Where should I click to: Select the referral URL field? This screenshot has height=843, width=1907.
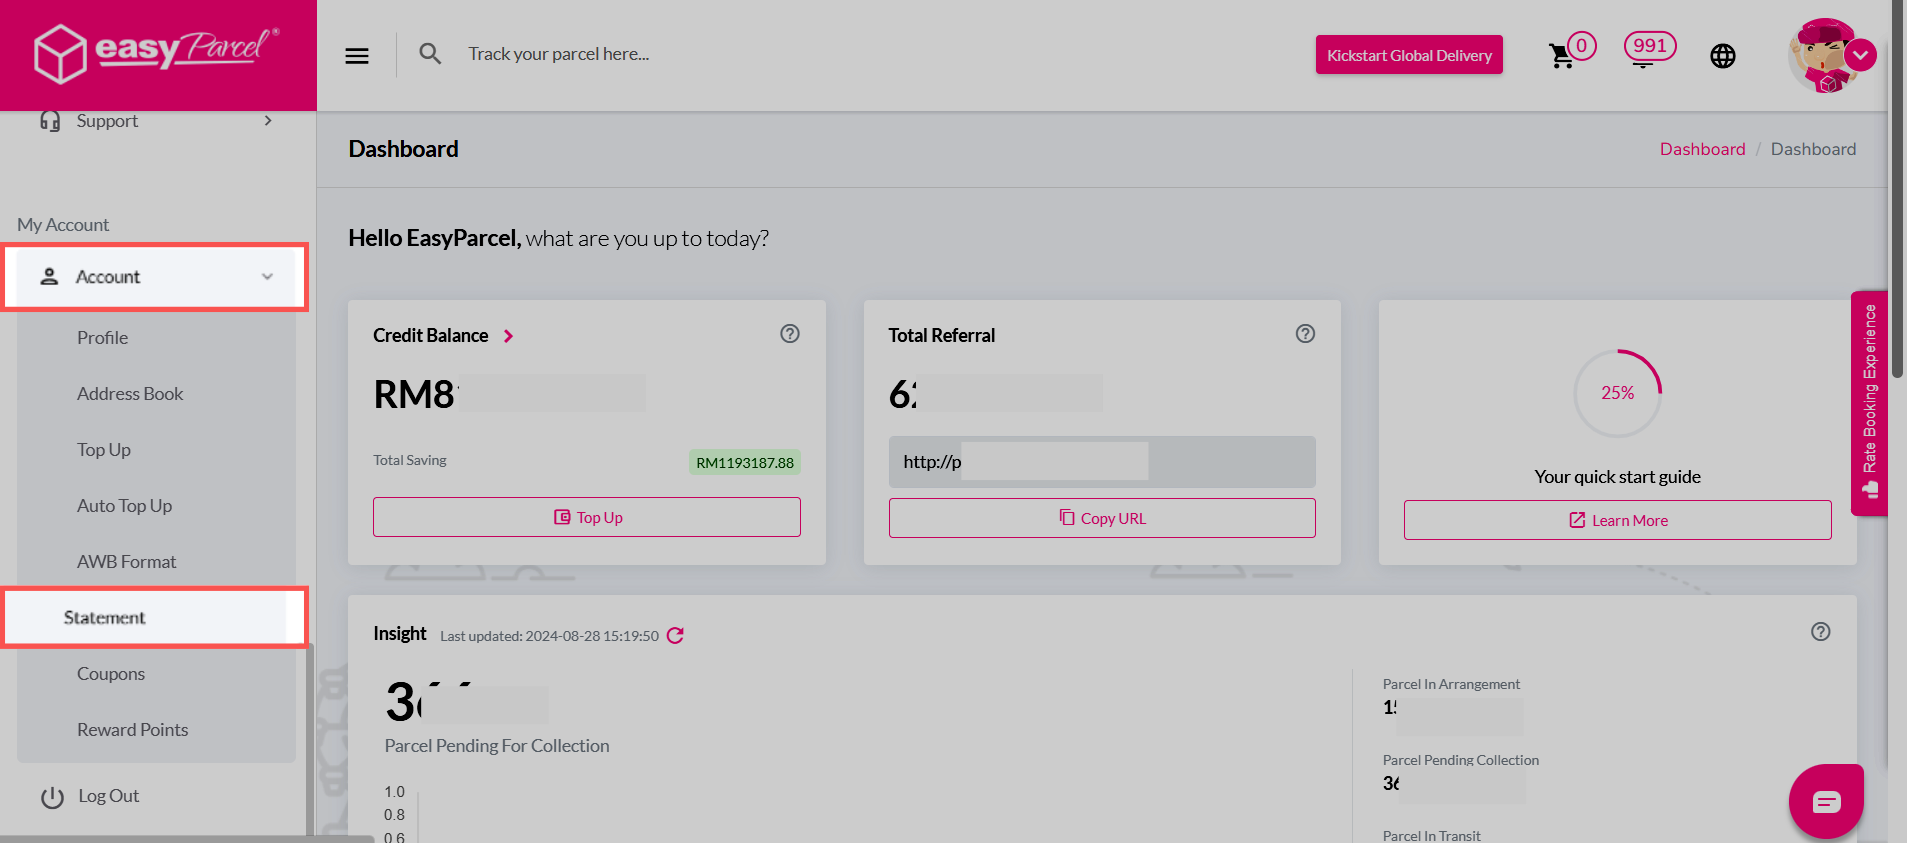[x=1102, y=462]
